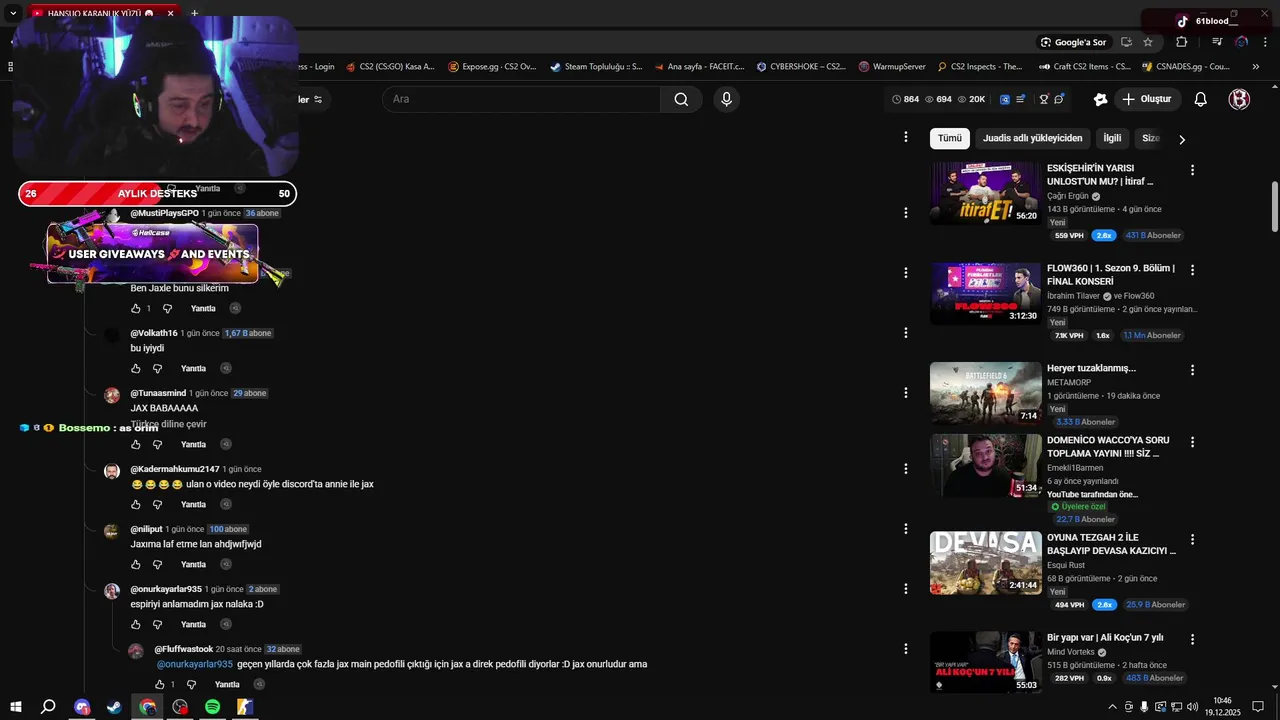Dislike @niliput's Jaxıma laf etme comment
The image size is (1280, 720).
[157, 565]
